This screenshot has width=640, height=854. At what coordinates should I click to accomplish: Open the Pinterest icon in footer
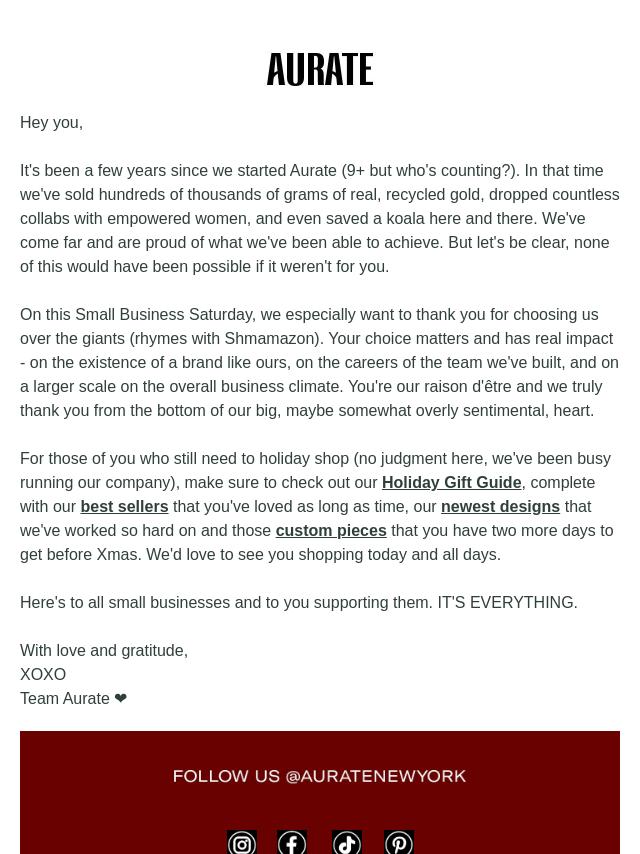click(399, 842)
